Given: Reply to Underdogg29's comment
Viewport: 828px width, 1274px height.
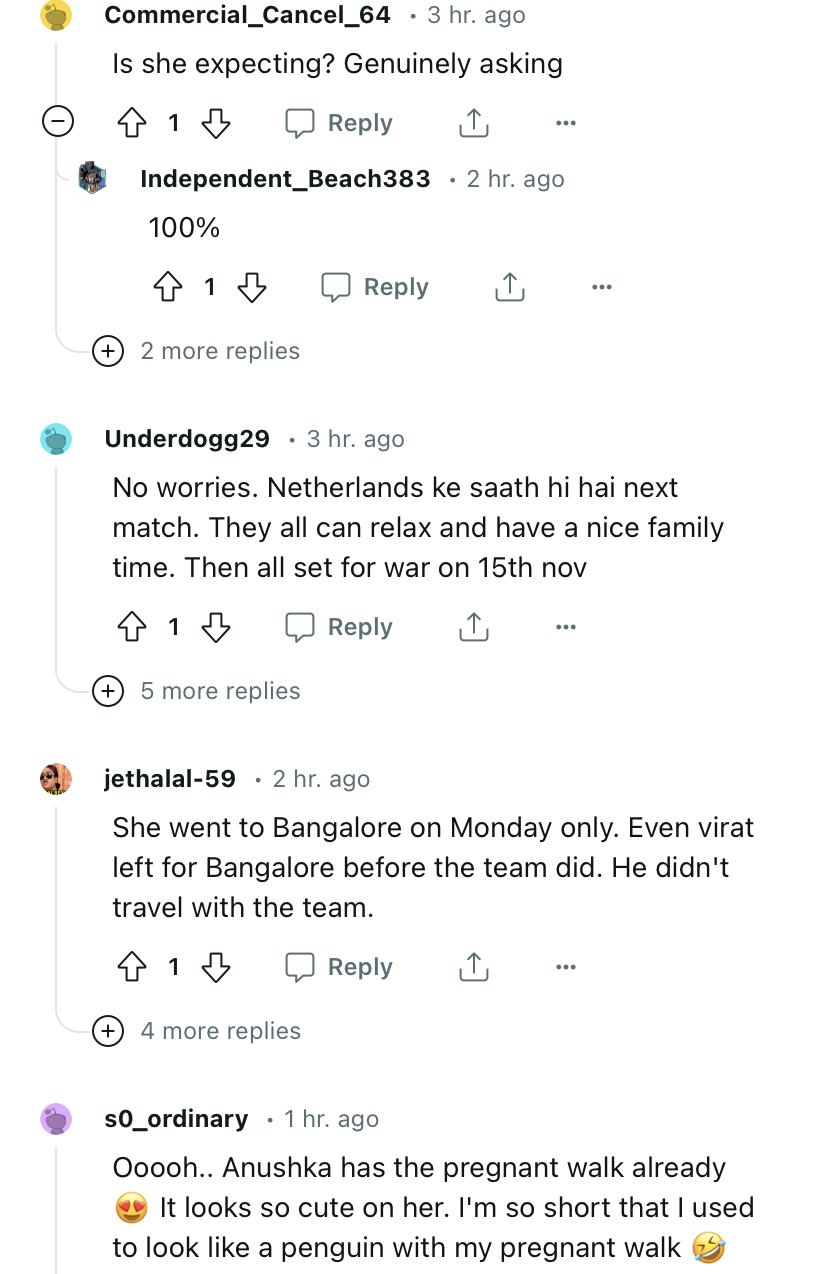Looking at the screenshot, I should pyautogui.click(x=339, y=627).
